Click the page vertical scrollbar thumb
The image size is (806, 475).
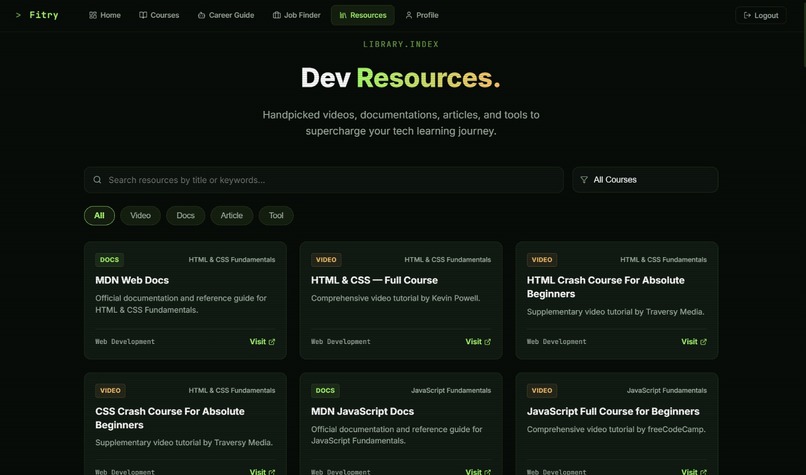(803, 33)
